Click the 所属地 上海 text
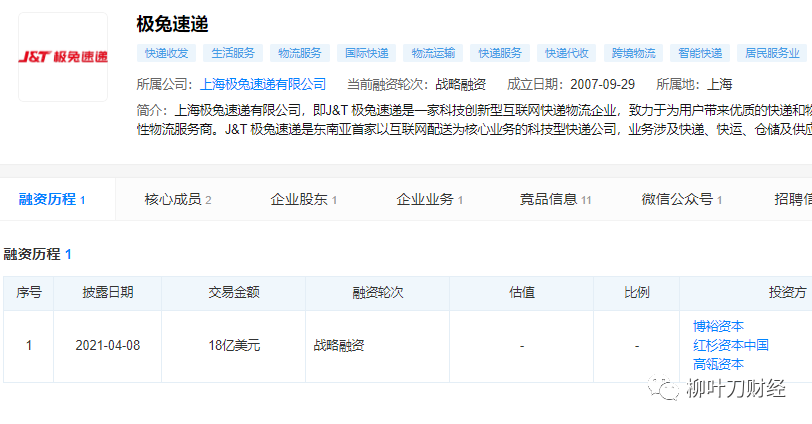Screen dimensions: 812x424 [694, 84]
